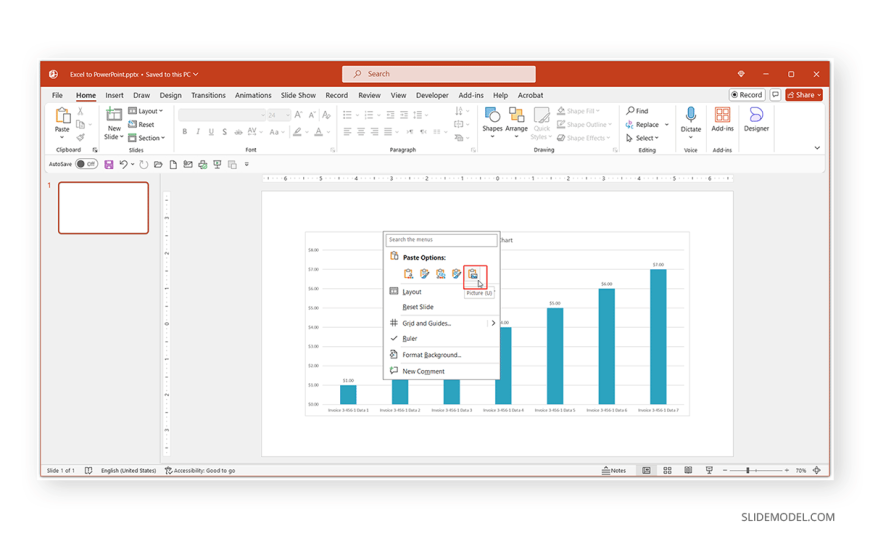The image size is (870, 539).
Task: Select slide 1 thumbnail
Action: coord(103,208)
